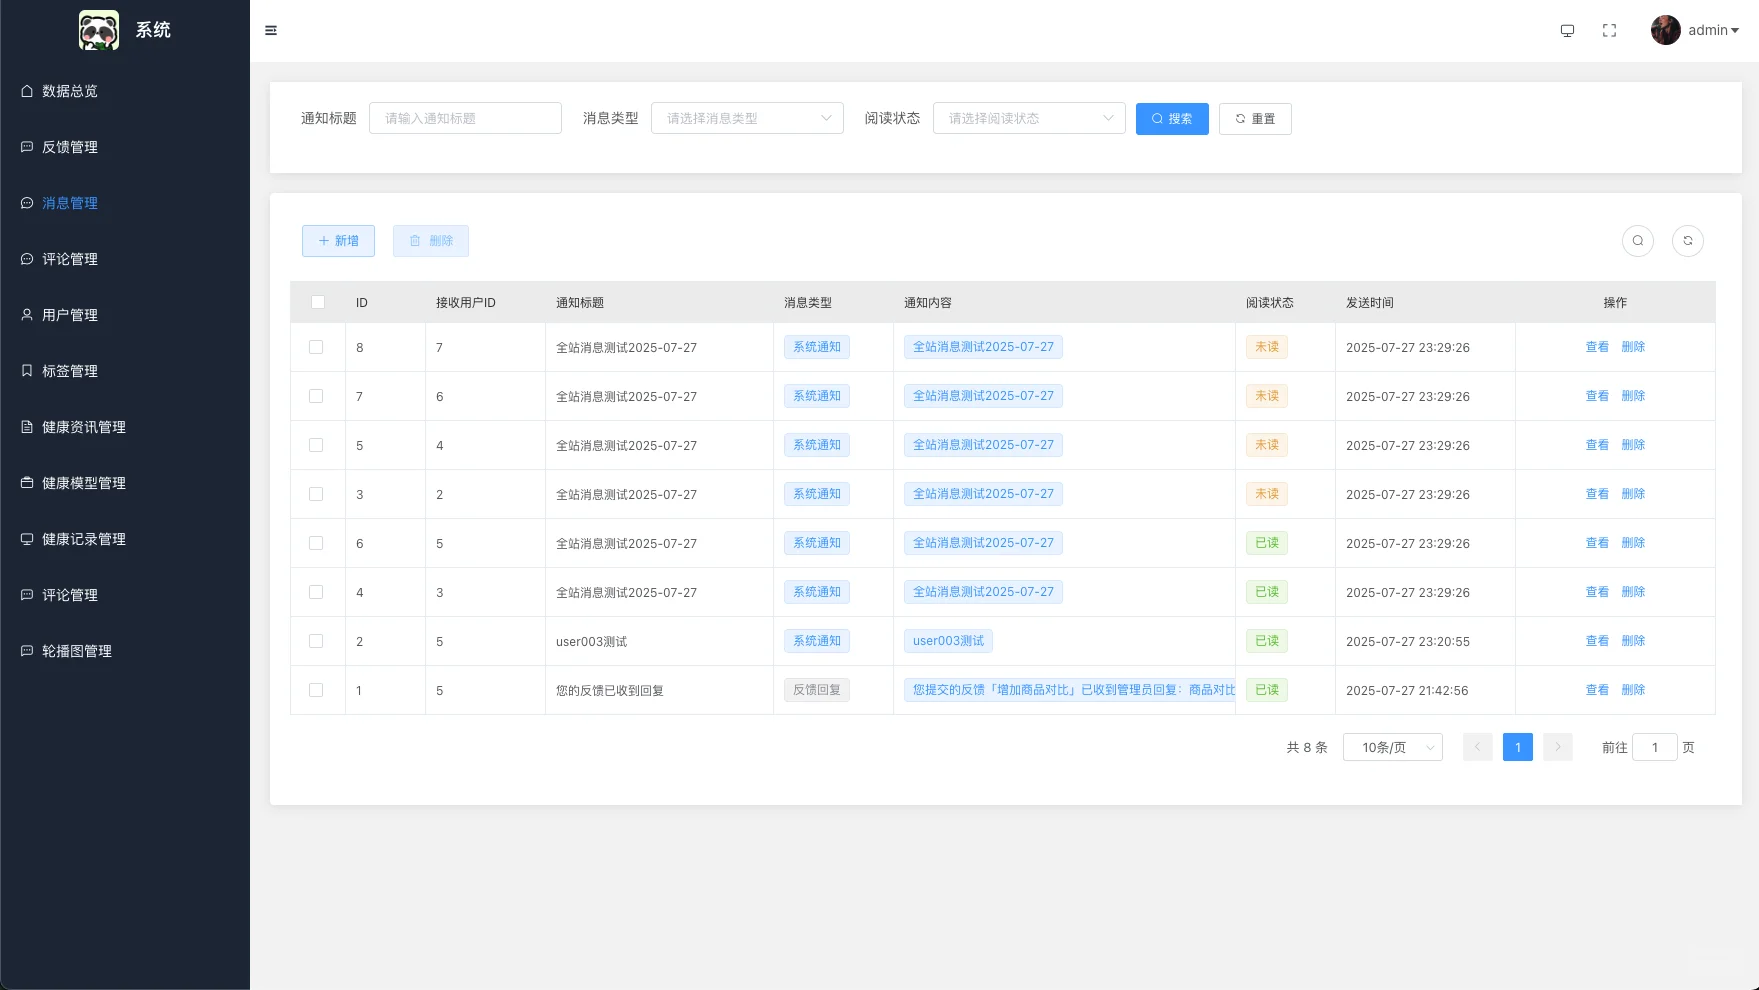Click the 搜索 search button
Image resolution: width=1759 pixels, height=990 pixels.
[1172, 118]
